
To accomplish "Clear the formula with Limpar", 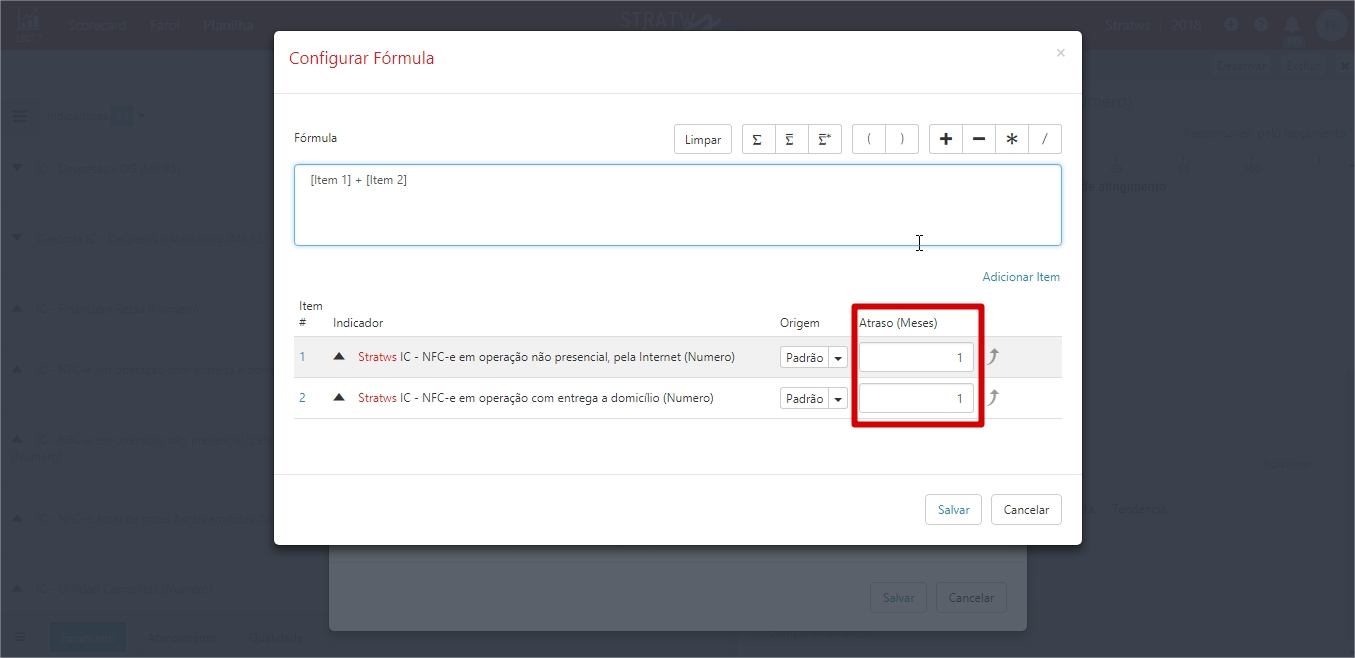I will tap(703, 140).
